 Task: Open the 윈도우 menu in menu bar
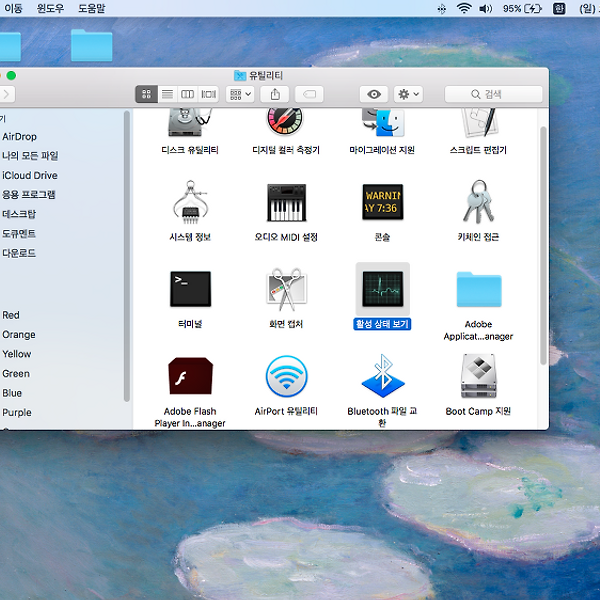coord(50,9)
